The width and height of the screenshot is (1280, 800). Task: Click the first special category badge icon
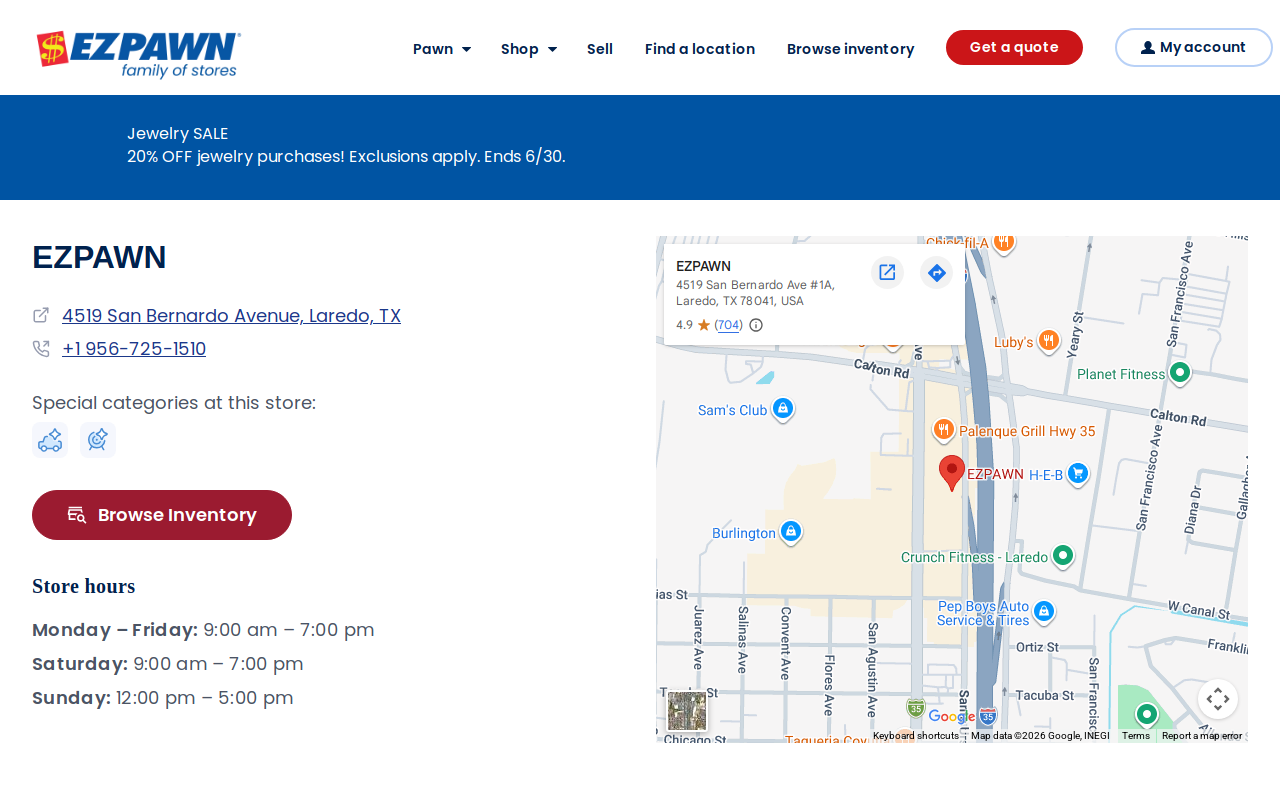[x=50, y=440]
